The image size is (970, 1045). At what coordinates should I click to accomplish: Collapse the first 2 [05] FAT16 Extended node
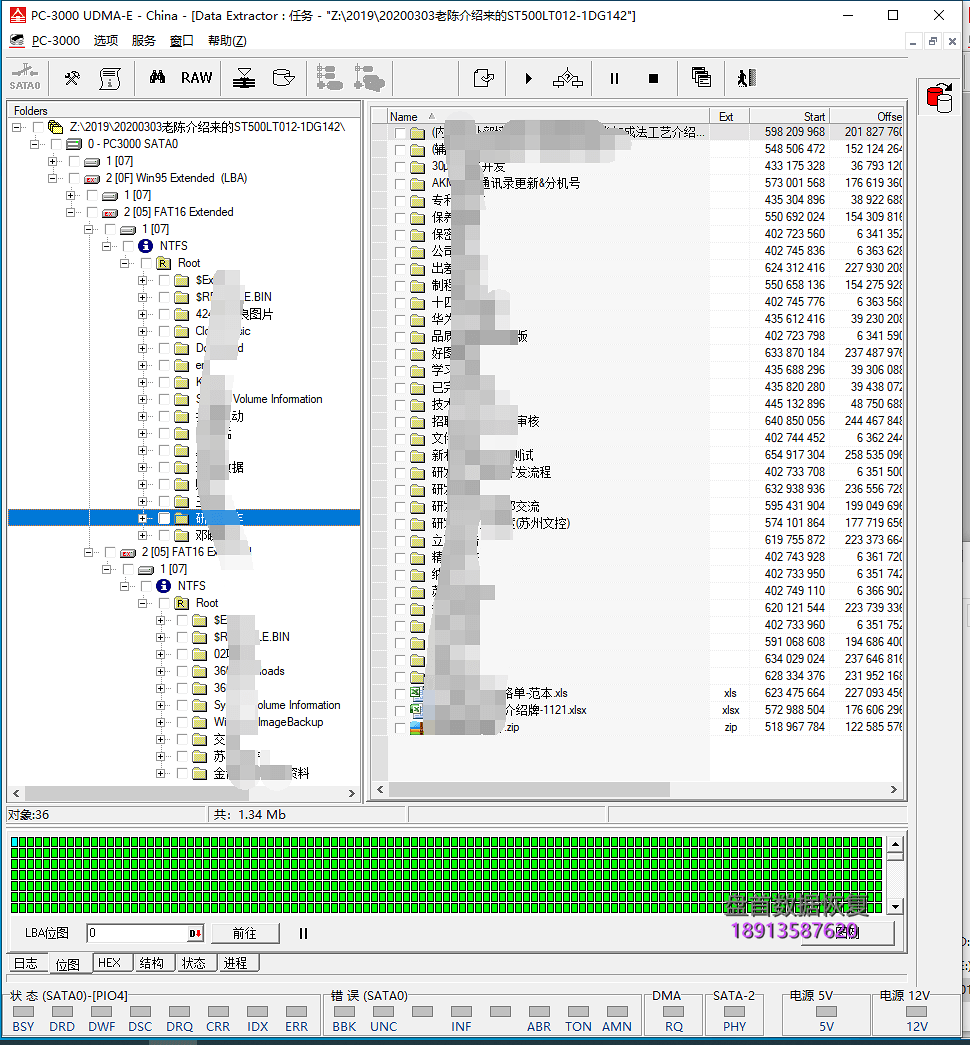point(70,212)
